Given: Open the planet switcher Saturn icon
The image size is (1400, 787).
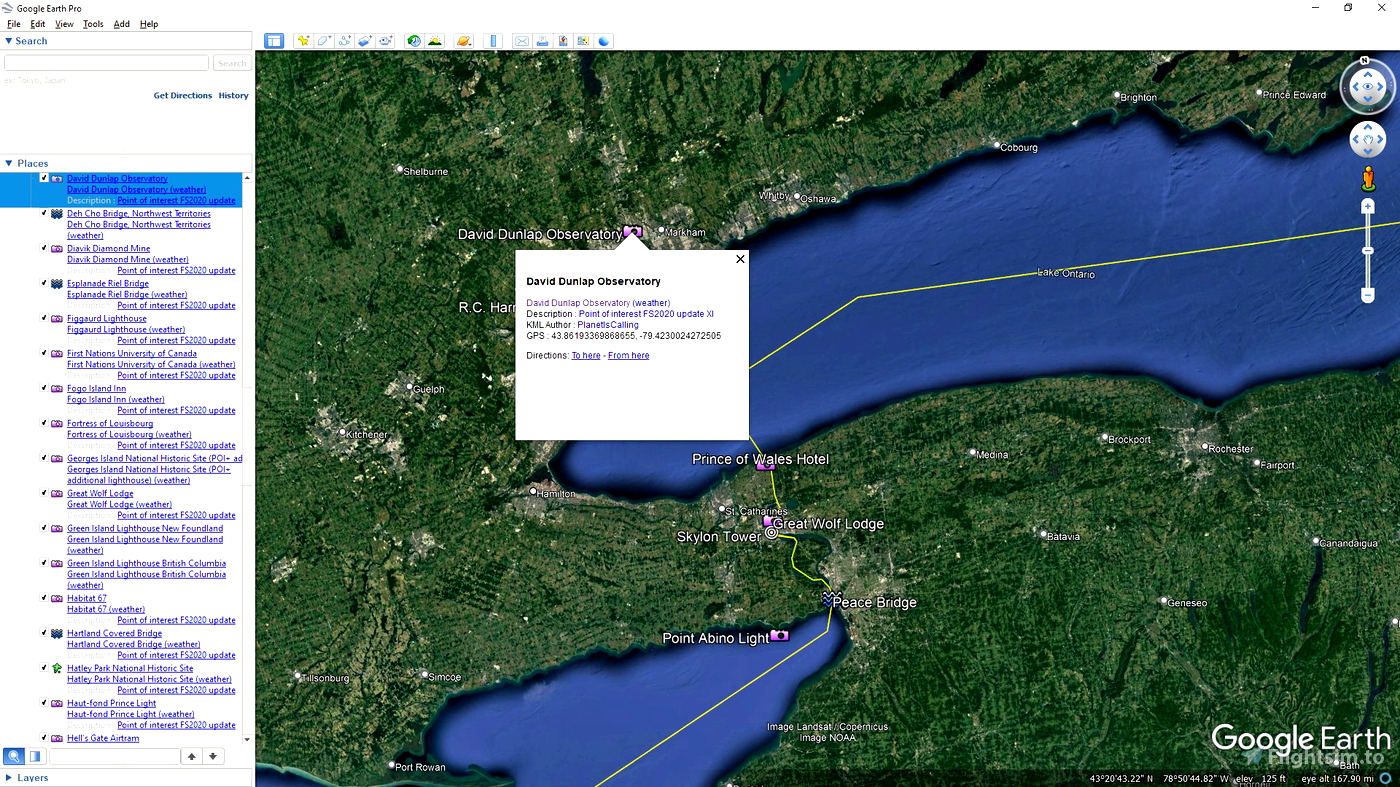Looking at the screenshot, I should [463, 40].
